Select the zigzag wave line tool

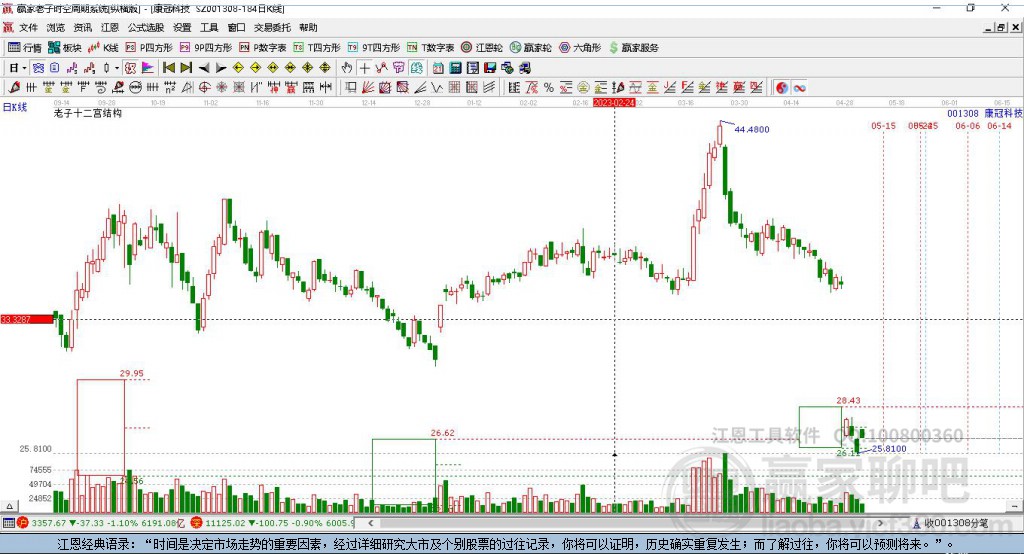437,88
